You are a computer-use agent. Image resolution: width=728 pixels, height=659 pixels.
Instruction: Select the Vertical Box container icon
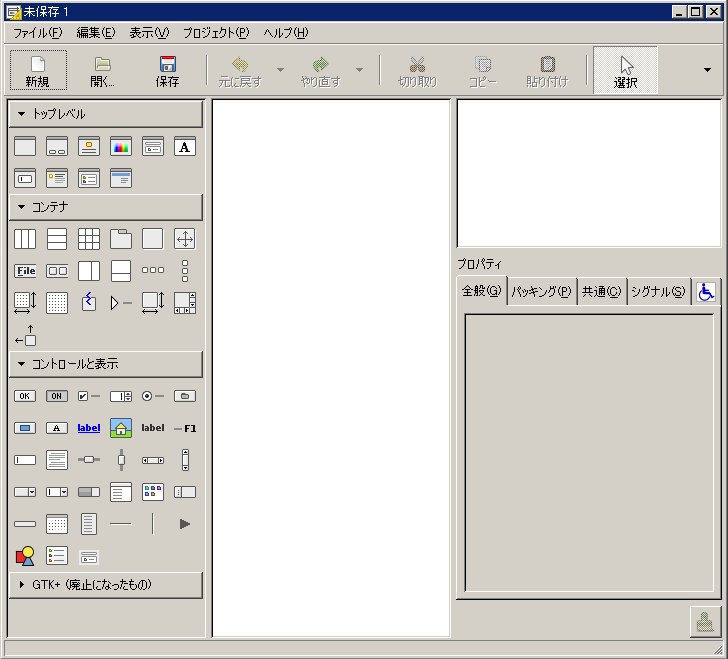click(x=57, y=239)
